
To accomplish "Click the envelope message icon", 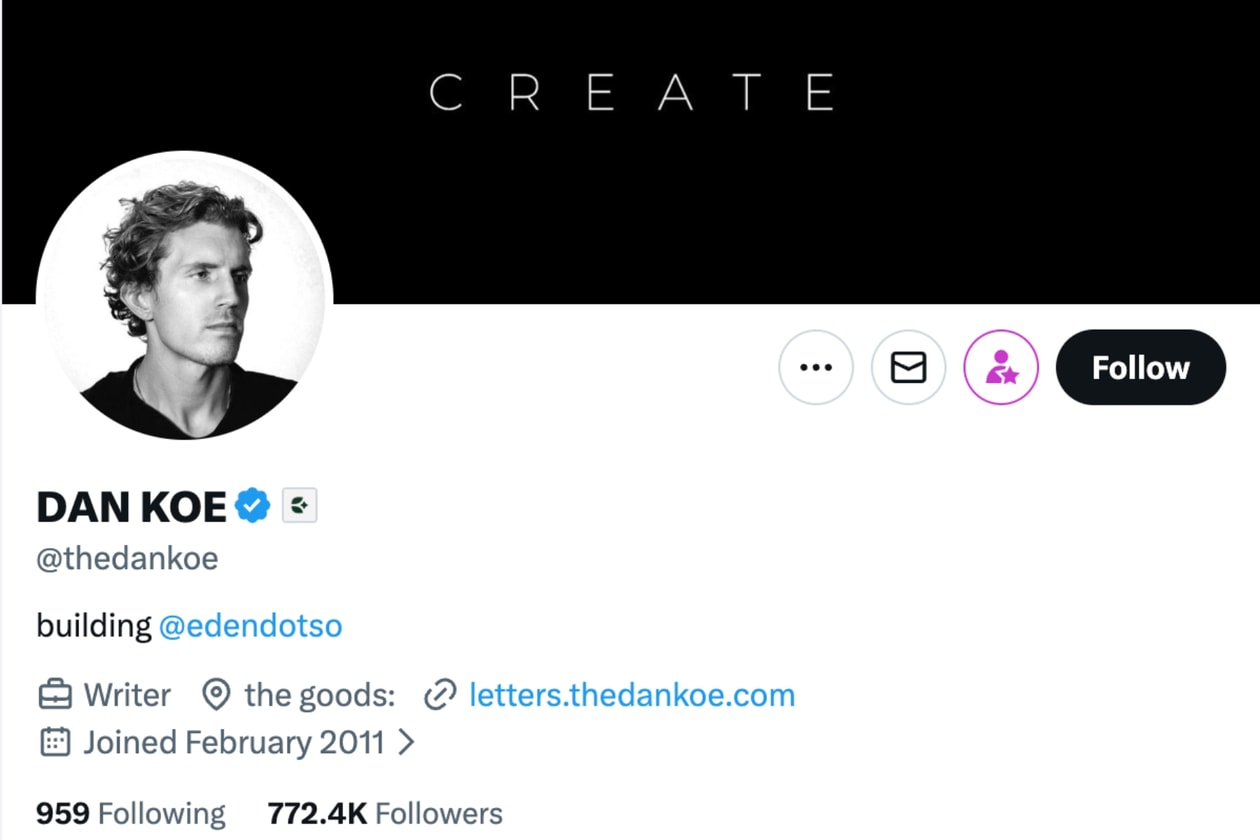I will pyautogui.click(x=908, y=367).
